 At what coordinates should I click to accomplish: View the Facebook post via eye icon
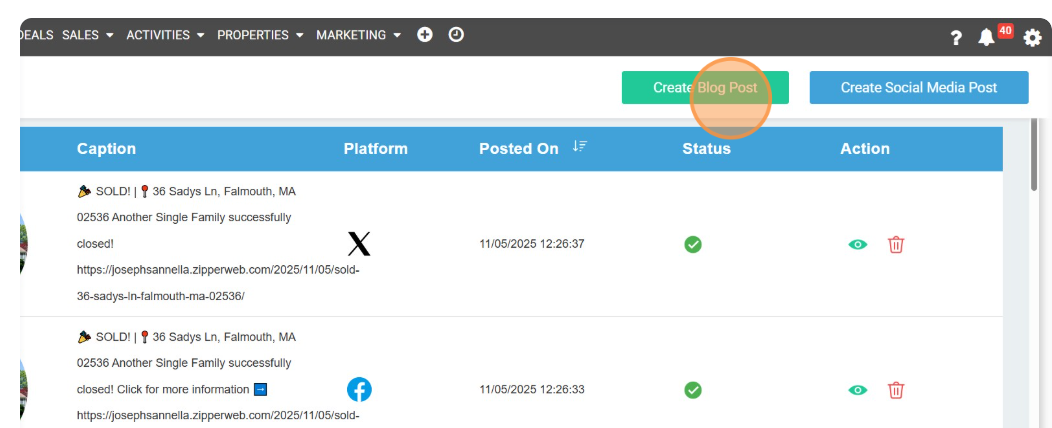[857, 390]
